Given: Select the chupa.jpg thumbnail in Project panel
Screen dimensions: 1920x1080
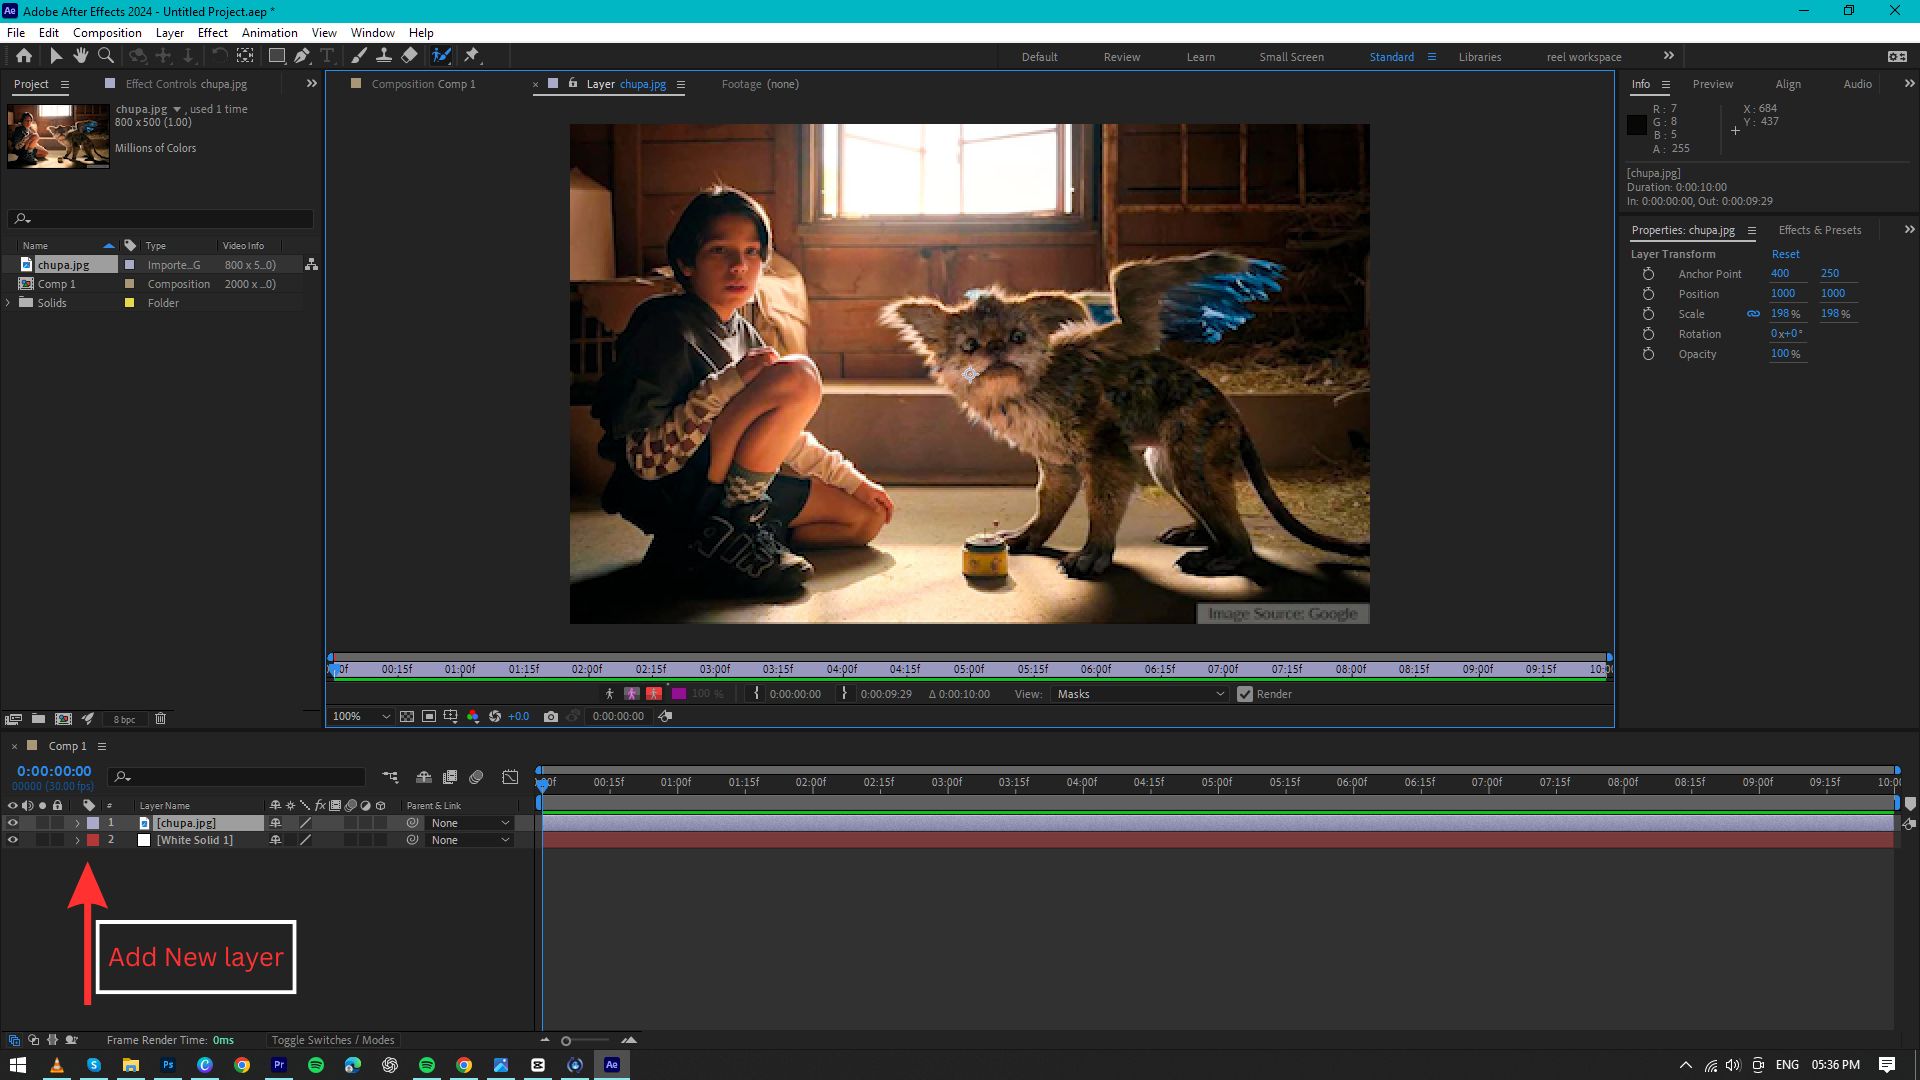Looking at the screenshot, I should coord(57,136).
